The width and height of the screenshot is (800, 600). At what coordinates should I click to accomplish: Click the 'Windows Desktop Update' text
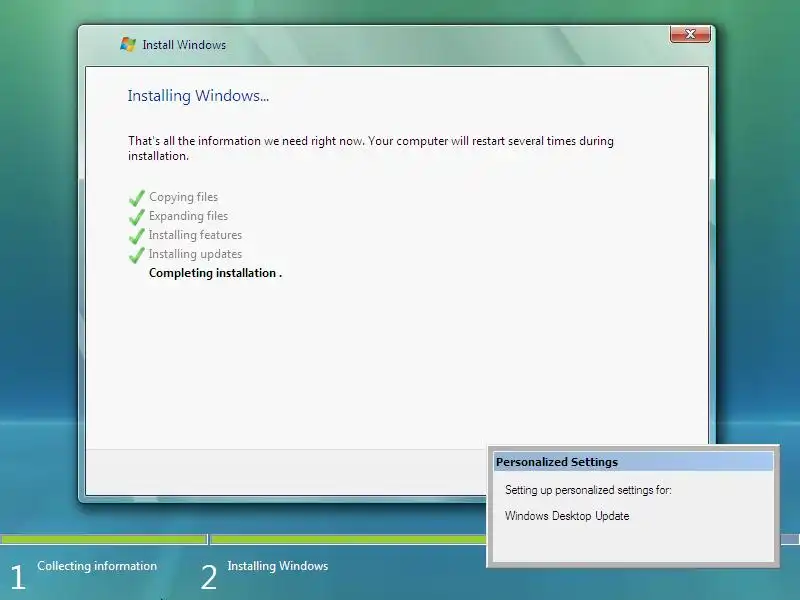[567, 516]
